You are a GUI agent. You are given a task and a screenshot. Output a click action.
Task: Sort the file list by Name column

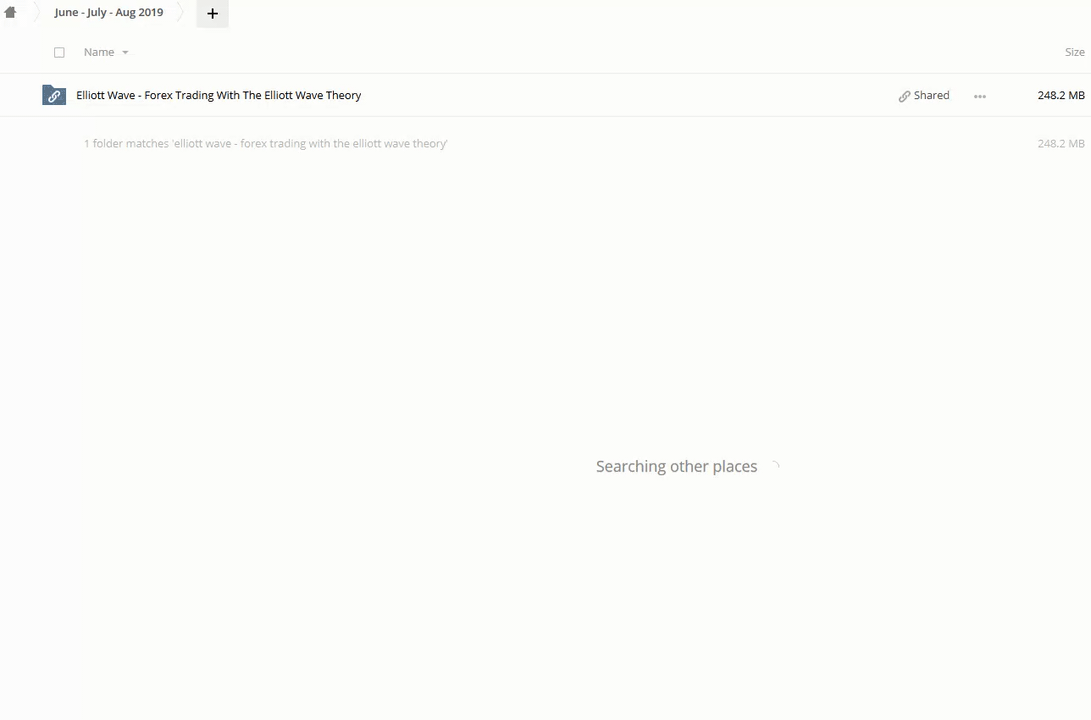point(99,52)
